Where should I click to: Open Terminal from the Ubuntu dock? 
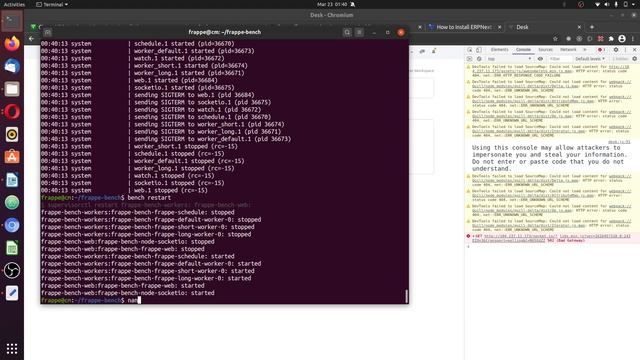[12, 21]
